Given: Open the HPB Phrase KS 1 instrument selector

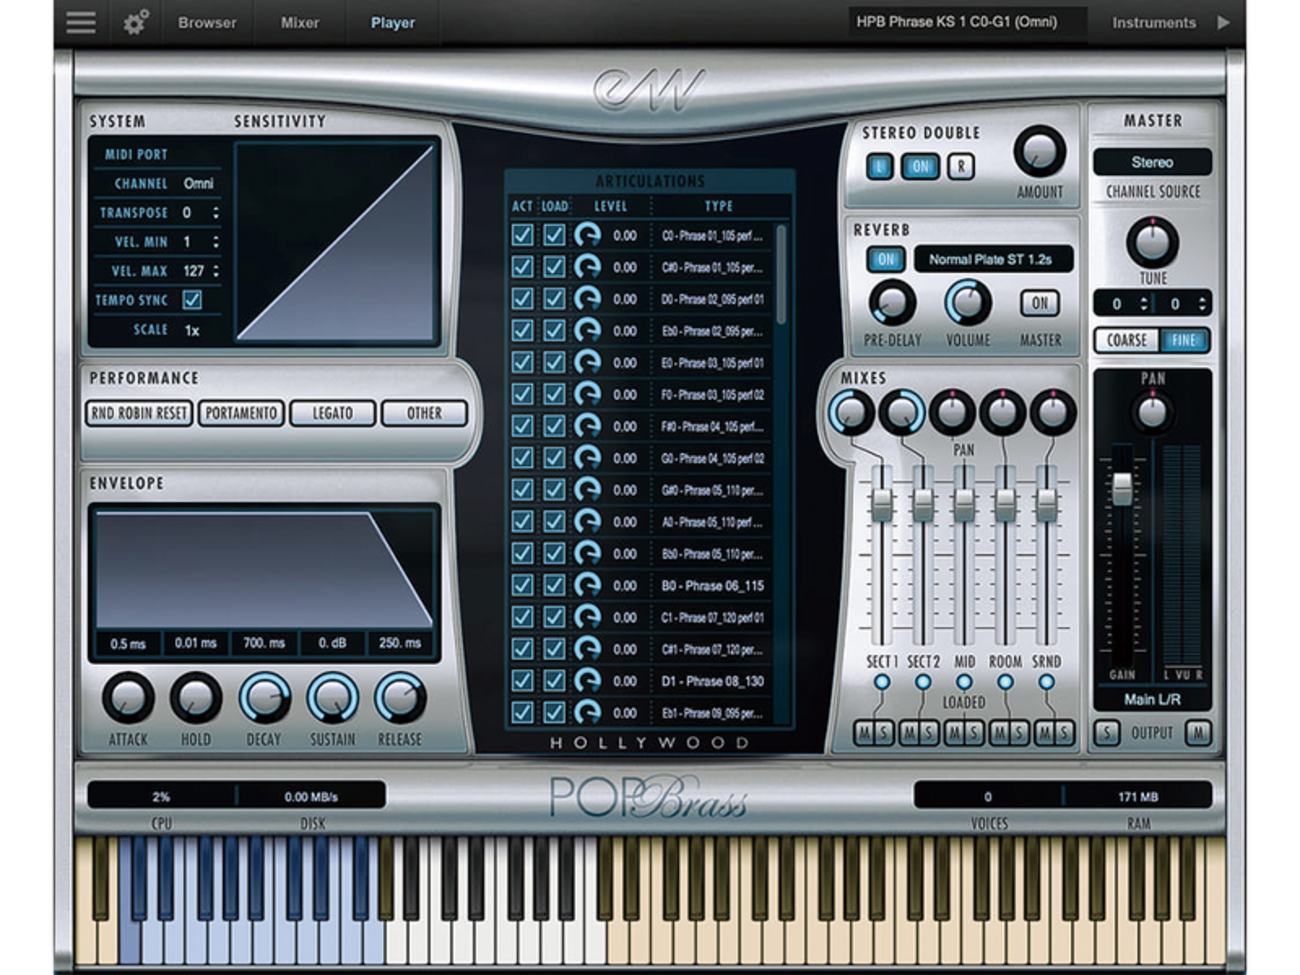Looking at the screenshot, I should coord(966,22).
